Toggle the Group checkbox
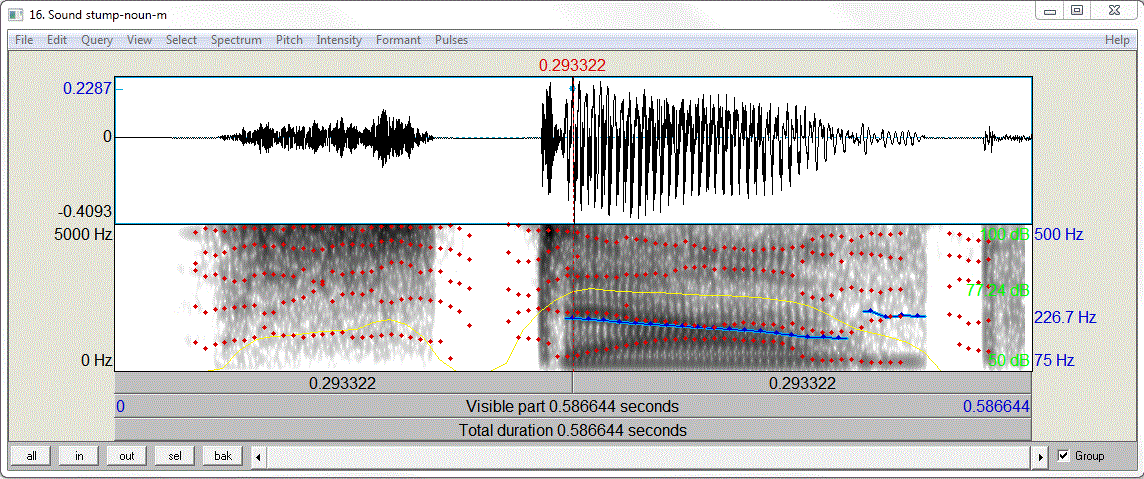 1064,456
